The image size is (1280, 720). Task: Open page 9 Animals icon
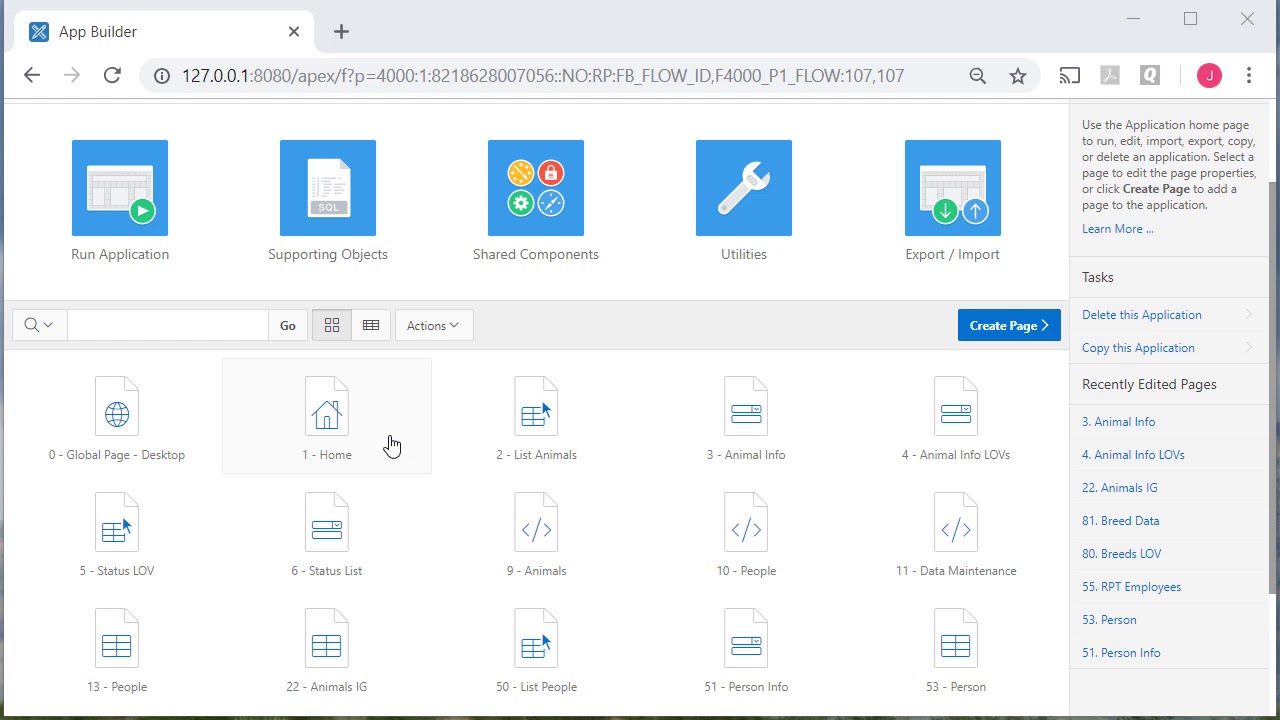click(536, 522)
